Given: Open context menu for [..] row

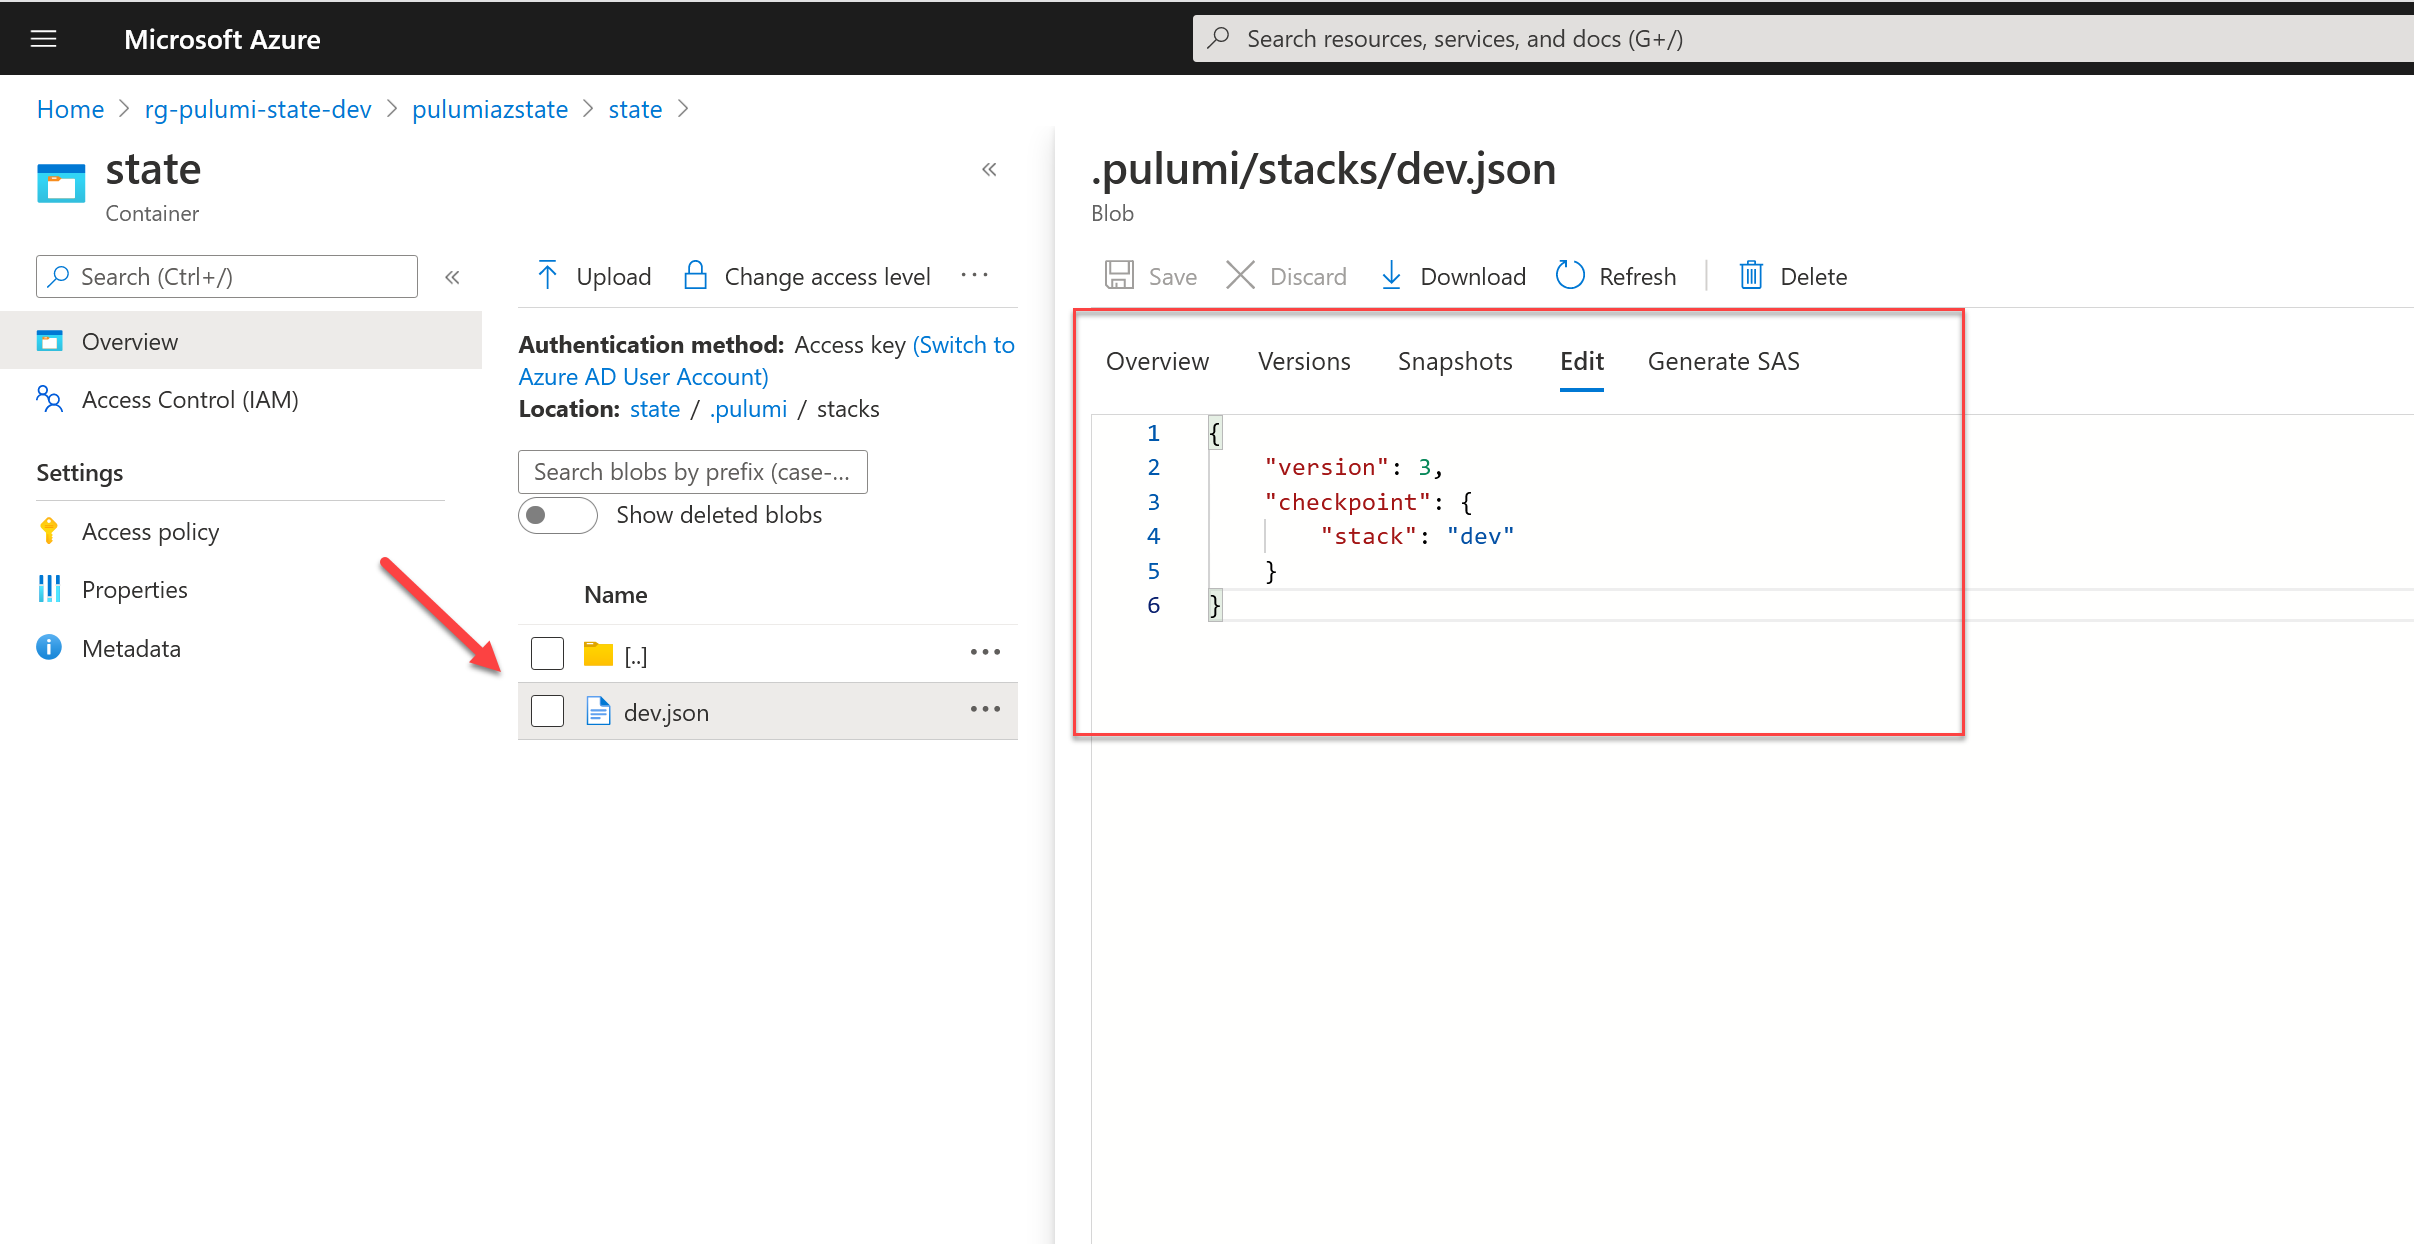Looking at the screenshot, I should tap(985, 652).
